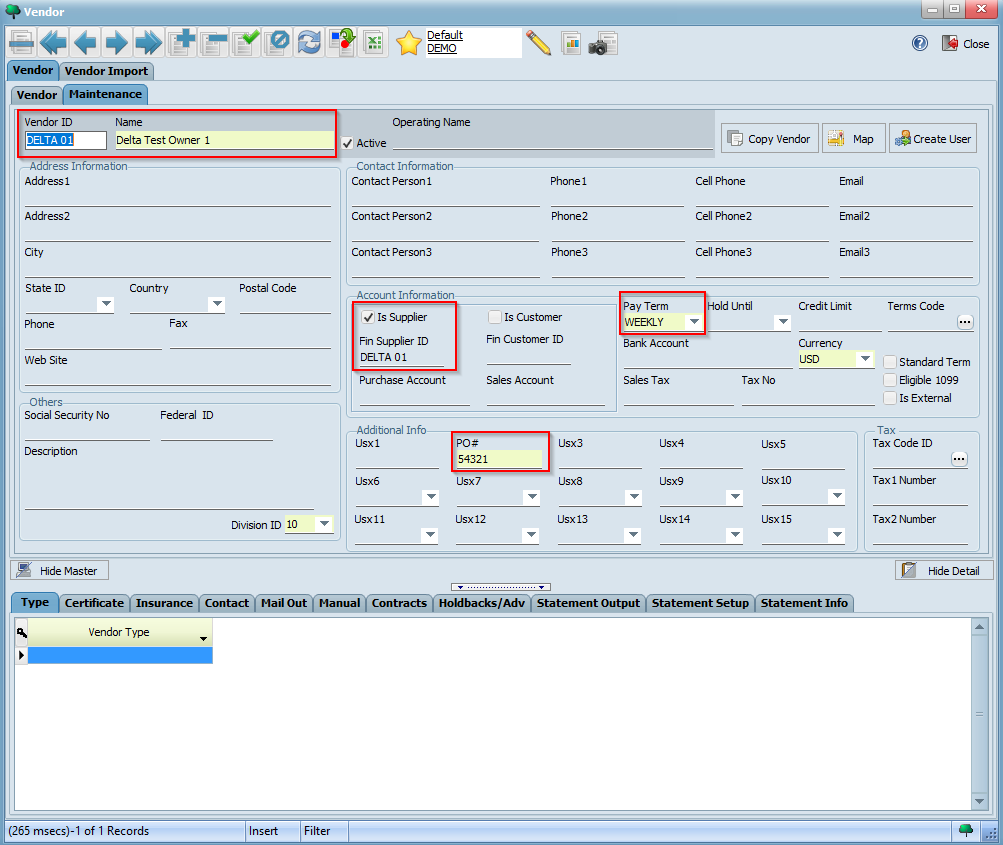Screen dimensions: 1003x845
Task: Open the Statement Setup tab
Action: (x=700, y=603)
